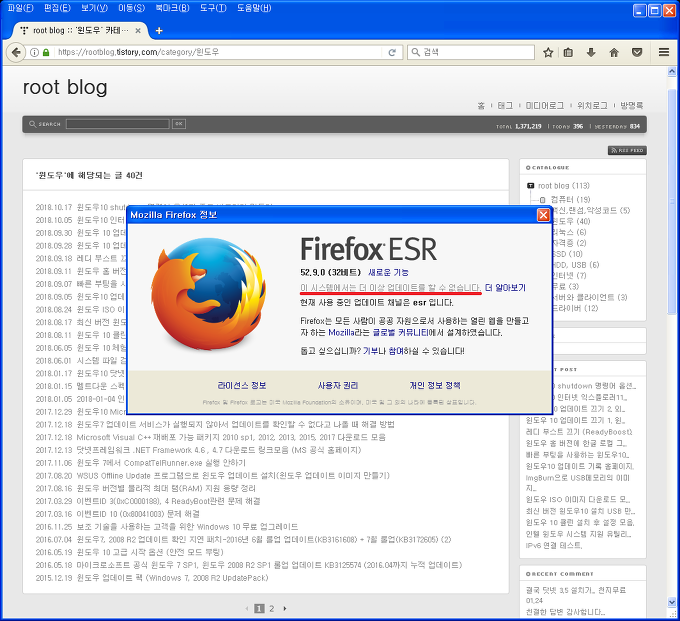Click the root blog title heading
The image size is (680, 621).
(x=65, y=87)
